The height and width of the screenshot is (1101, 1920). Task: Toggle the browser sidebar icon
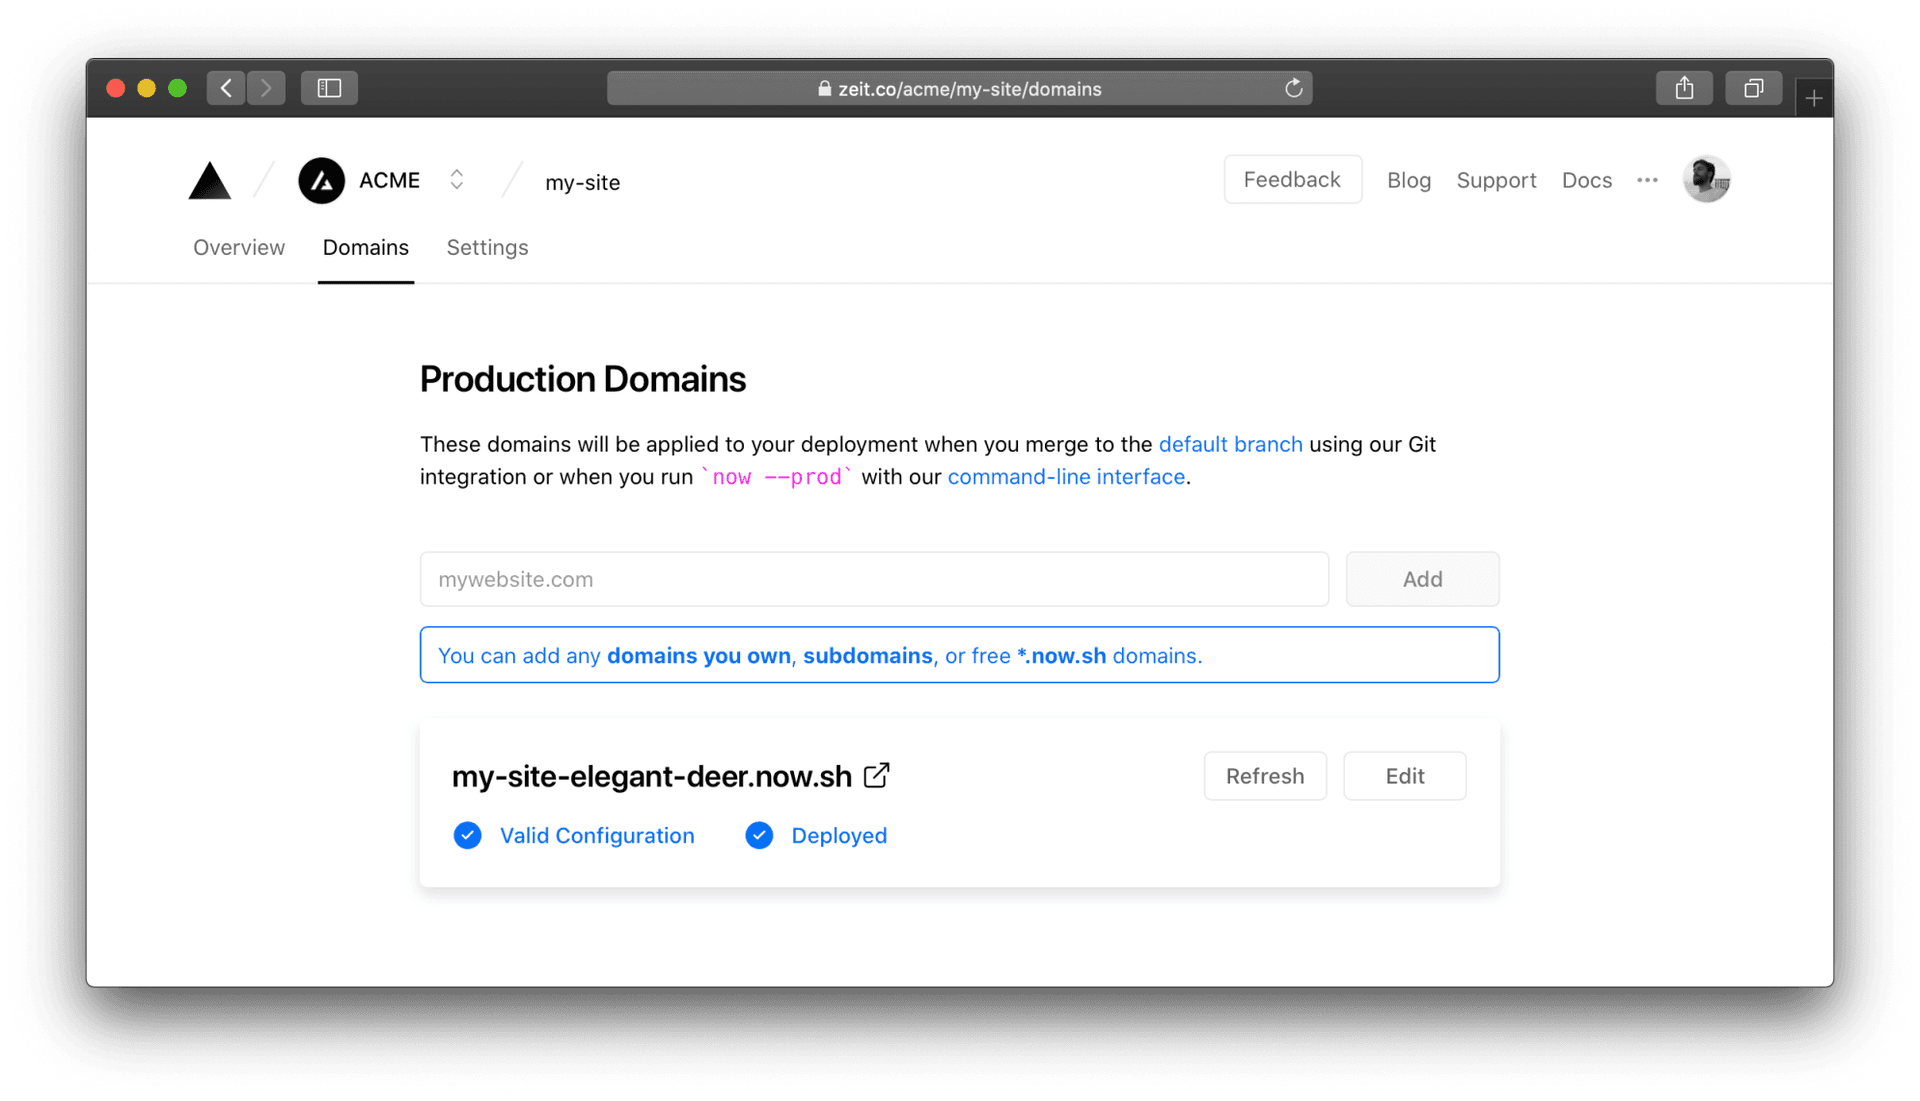329,88
